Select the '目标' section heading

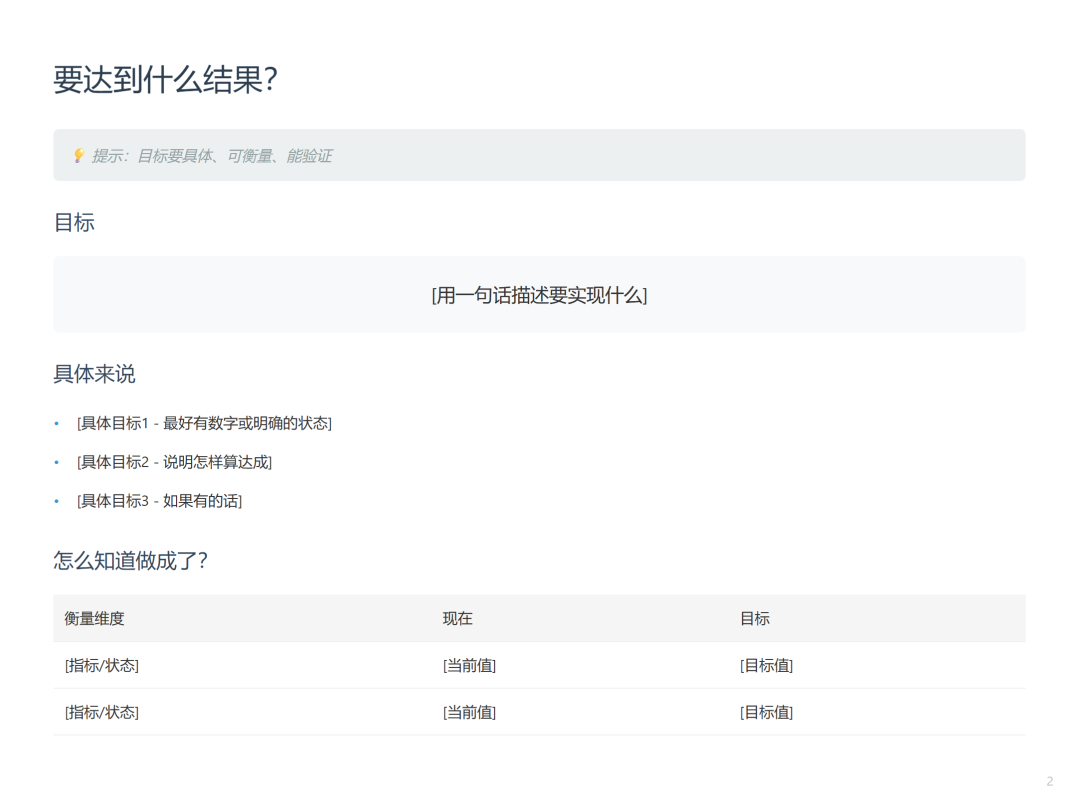pos(74,222)
